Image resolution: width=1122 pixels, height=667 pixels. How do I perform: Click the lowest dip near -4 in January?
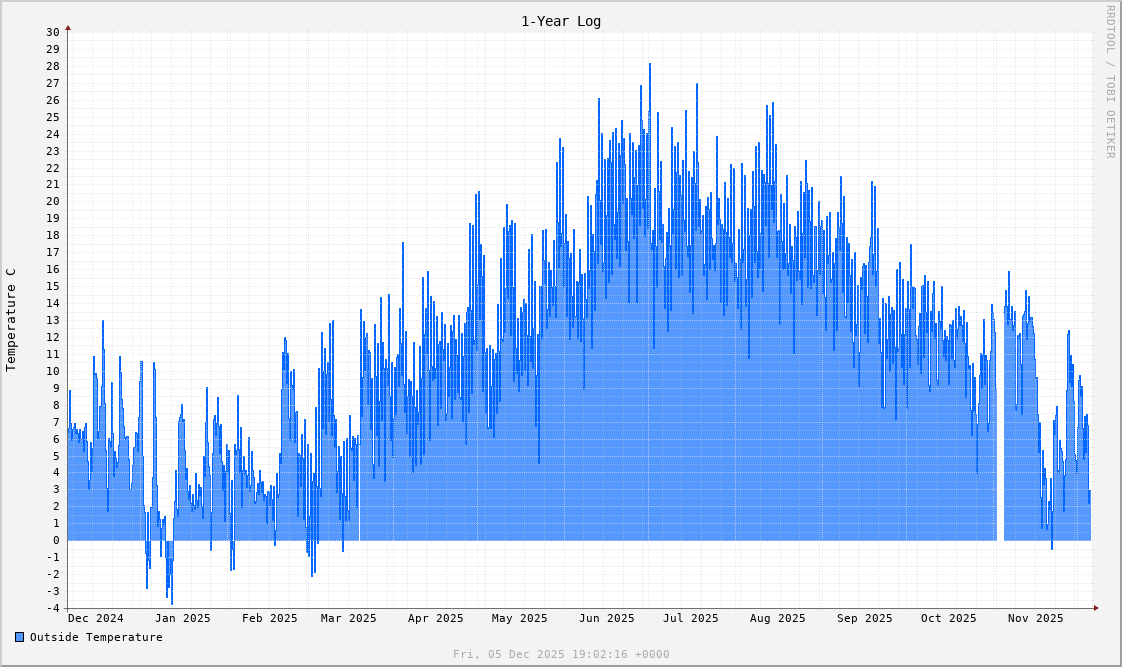click(x=170, y=602)
